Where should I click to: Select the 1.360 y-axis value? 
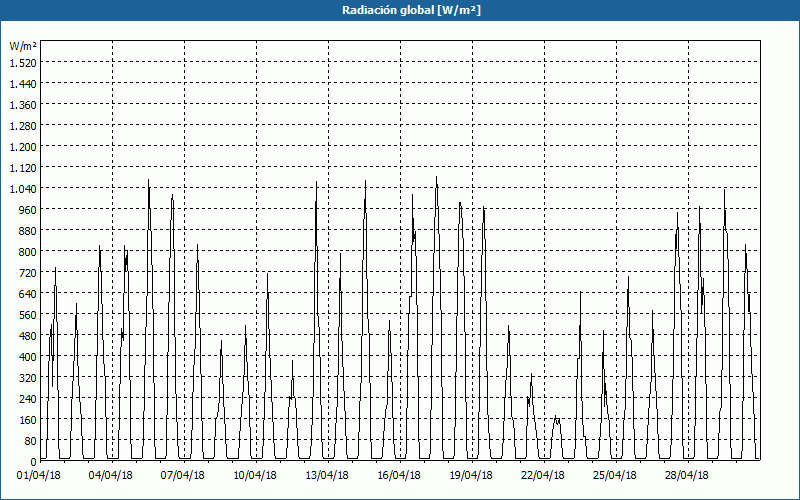point(23,105)
